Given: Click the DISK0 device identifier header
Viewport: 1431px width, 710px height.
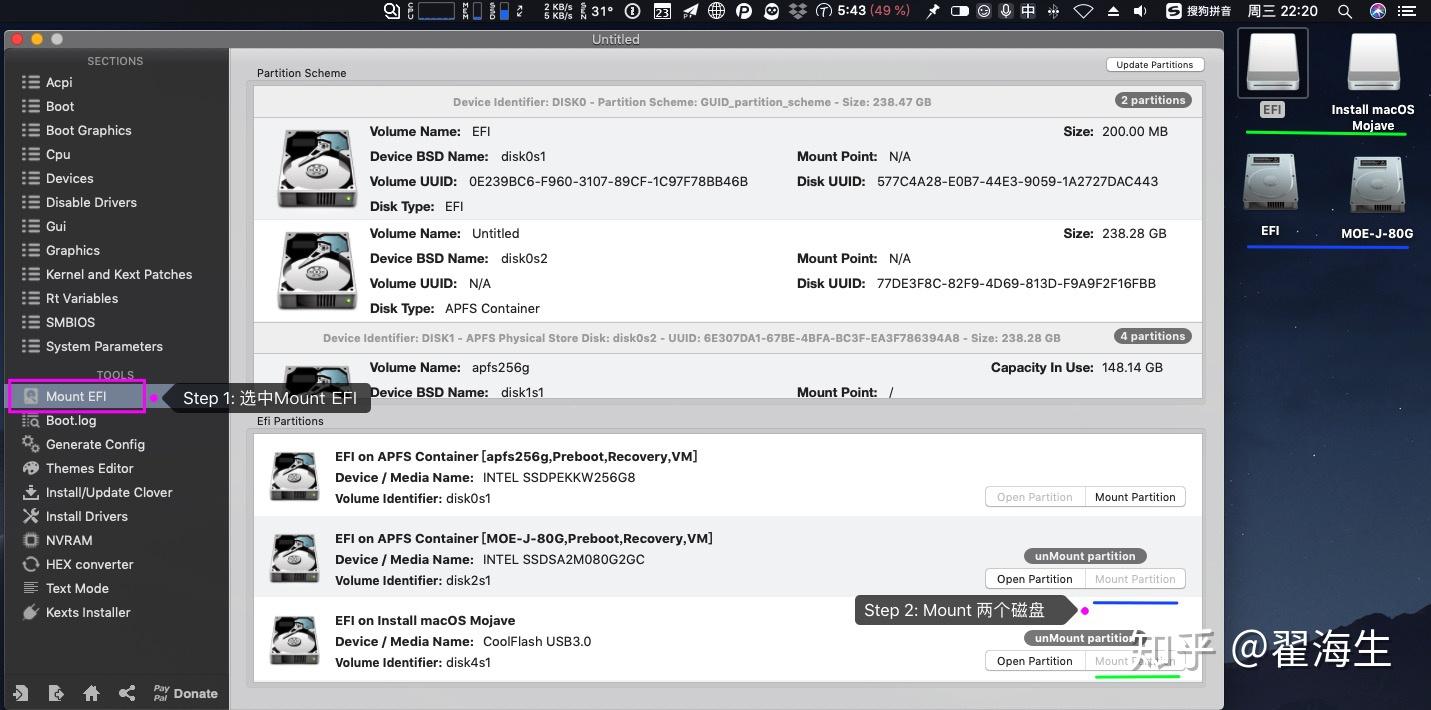Looking at the screenshot, I should (x=692, y=102).
